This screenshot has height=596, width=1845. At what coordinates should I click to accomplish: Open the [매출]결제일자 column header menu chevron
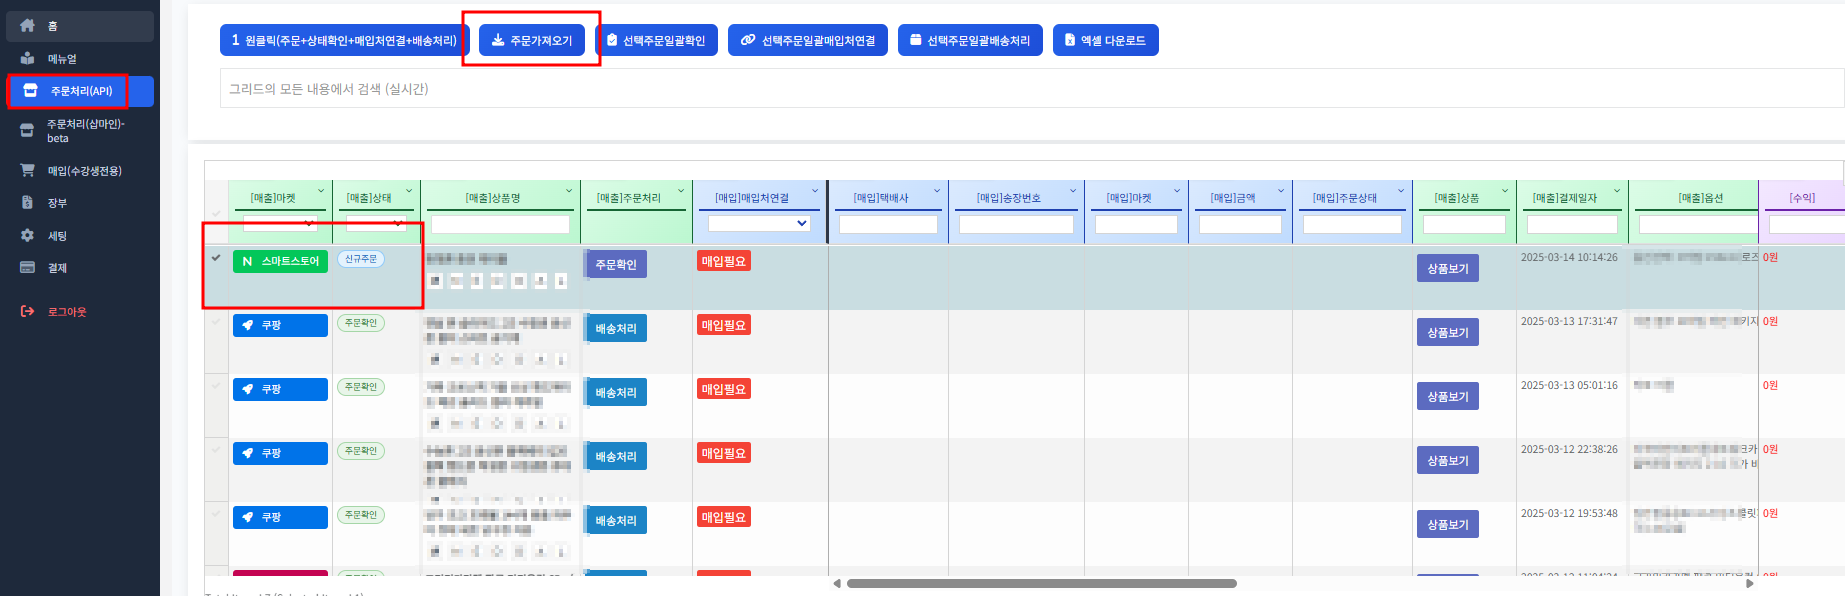[x=1617, y=191]
